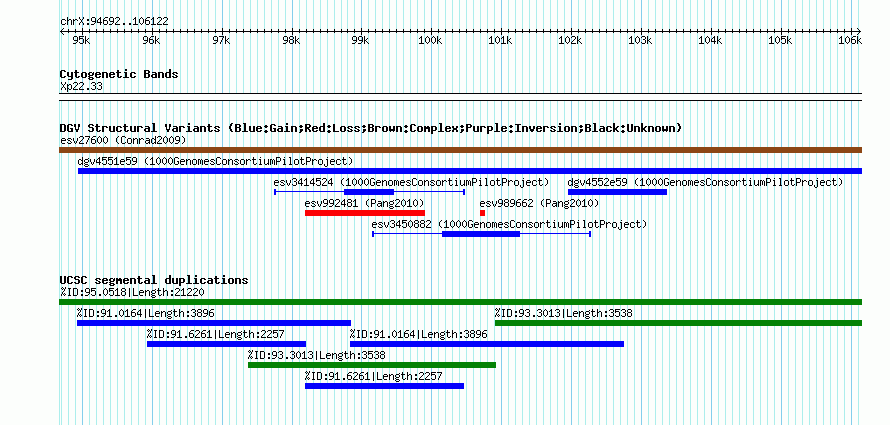Click the 100k mark on the ruler
Image resolution: width=890 pixels, height=425 pixels.
430,40
